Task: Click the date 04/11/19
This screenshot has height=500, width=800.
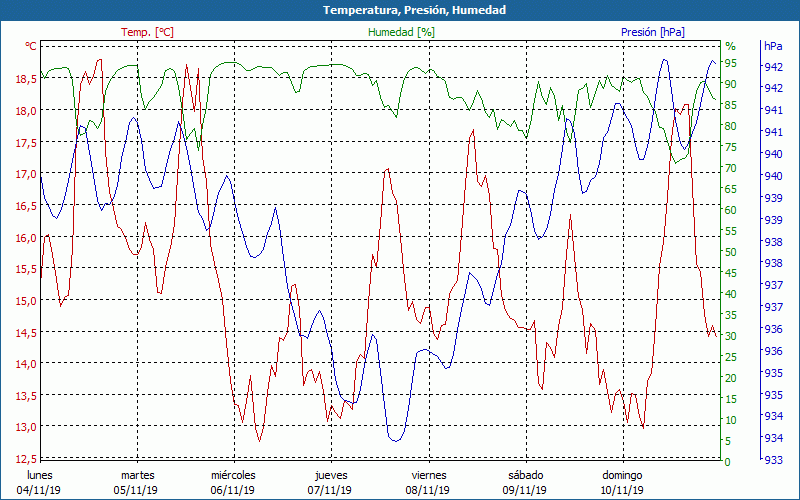Action: point(39,490)
